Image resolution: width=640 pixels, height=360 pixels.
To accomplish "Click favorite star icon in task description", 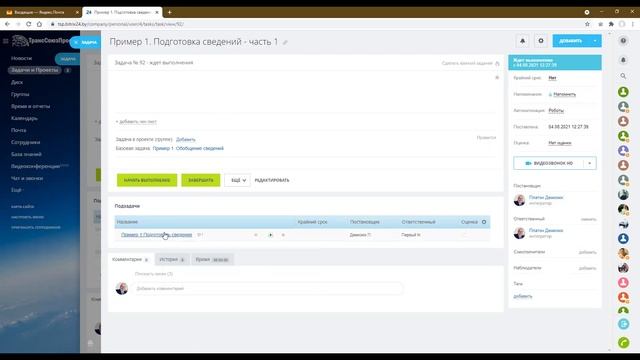I will [x=497, y=77].
